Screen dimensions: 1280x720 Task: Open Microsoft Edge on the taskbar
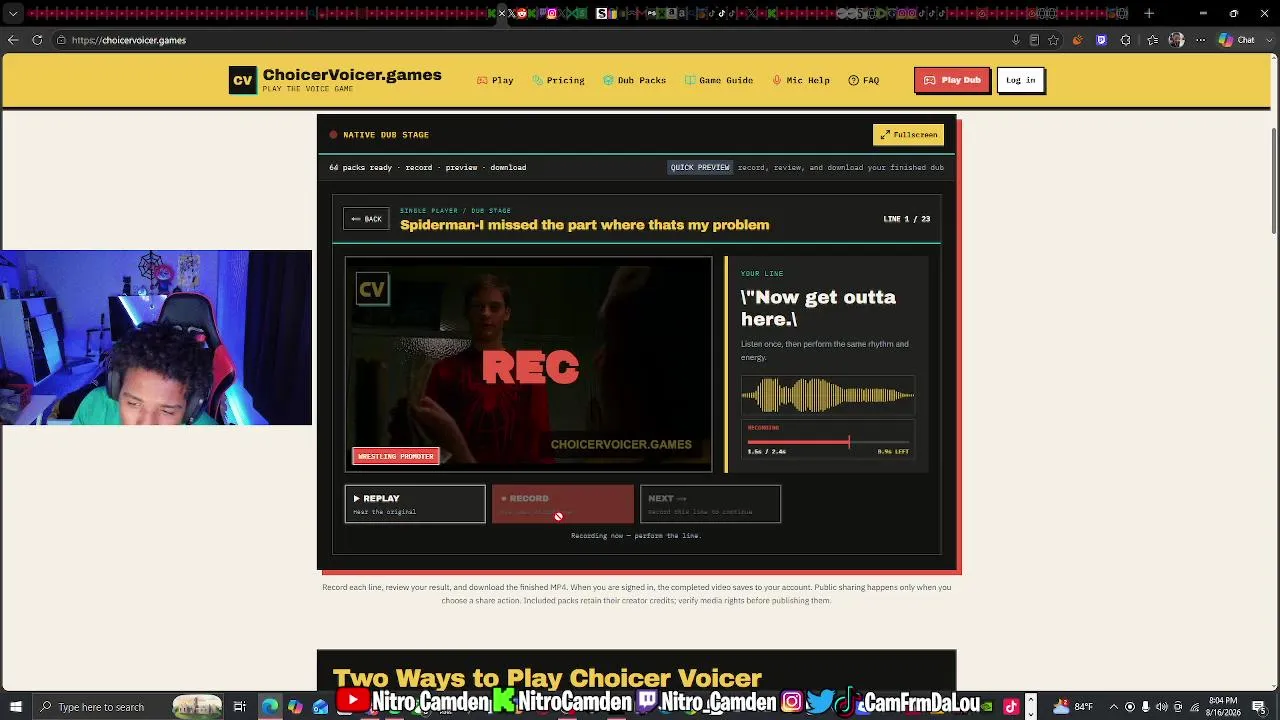270,707
